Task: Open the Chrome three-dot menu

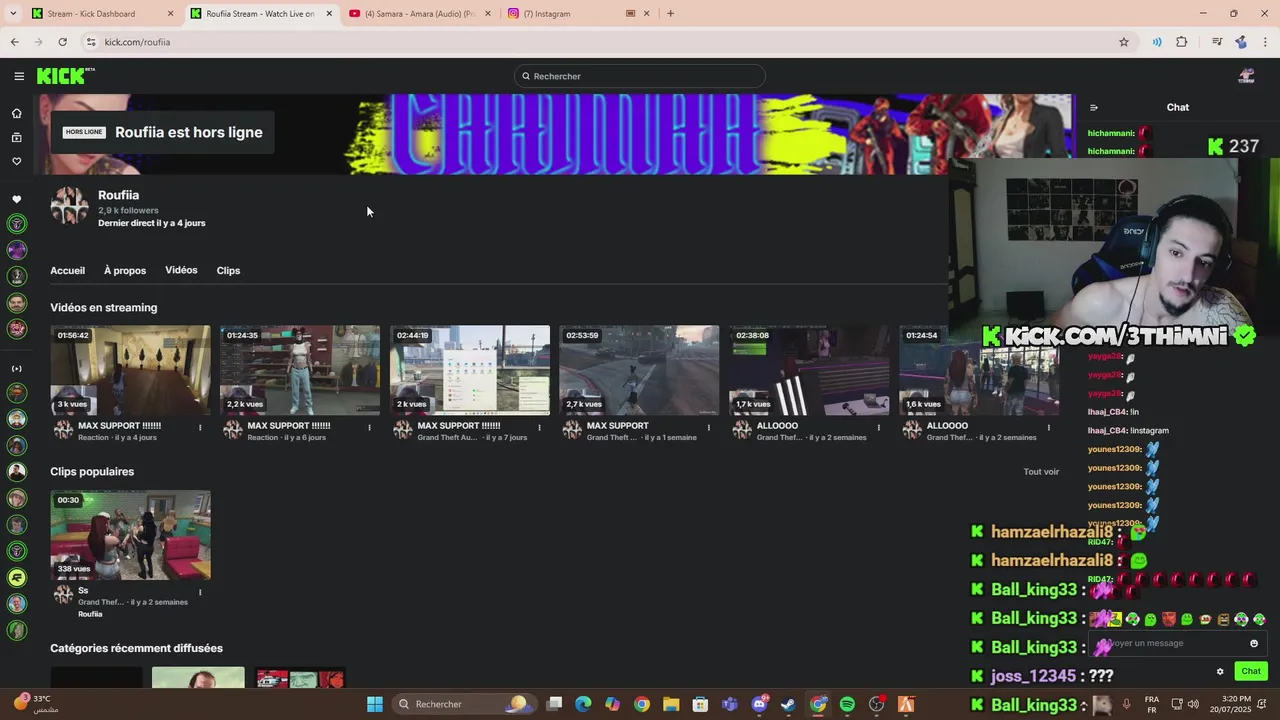Action: (1266, 42)
